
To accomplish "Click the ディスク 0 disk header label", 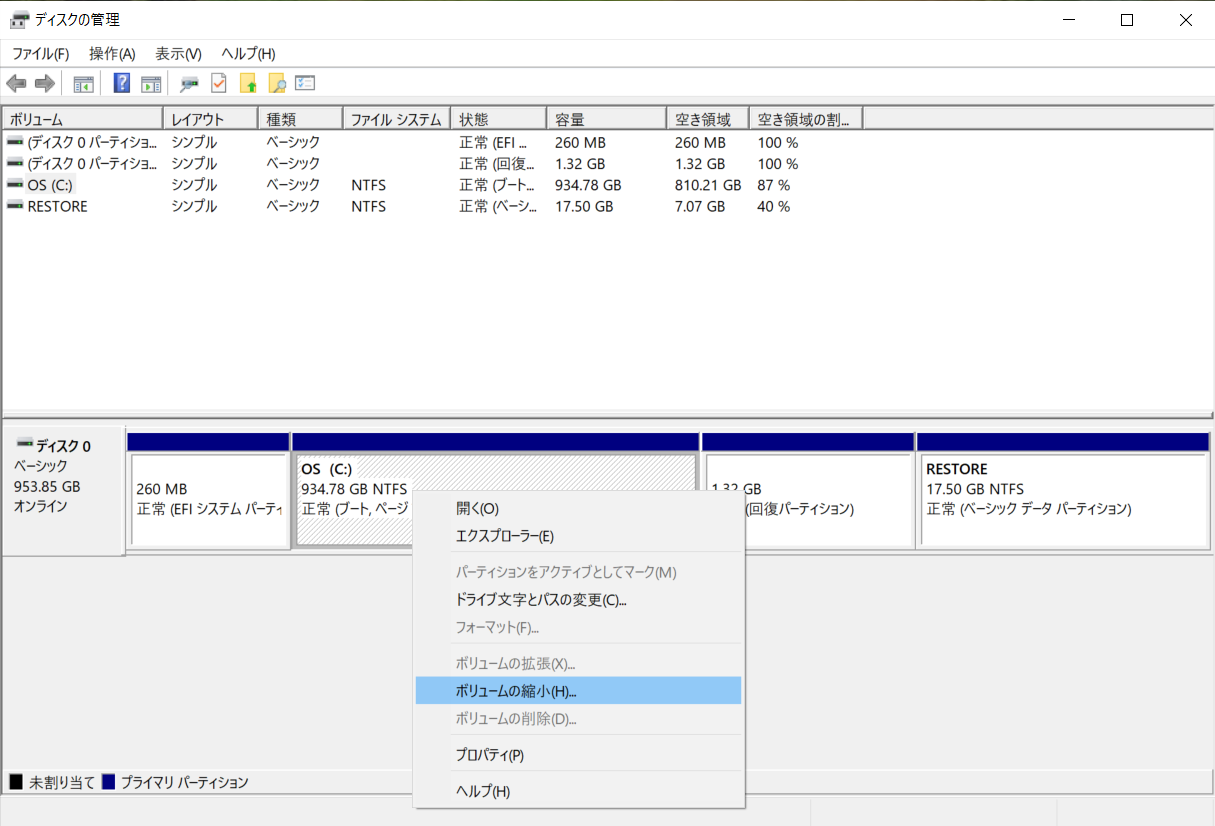I will pyautogui.click(x=63, y=446).
